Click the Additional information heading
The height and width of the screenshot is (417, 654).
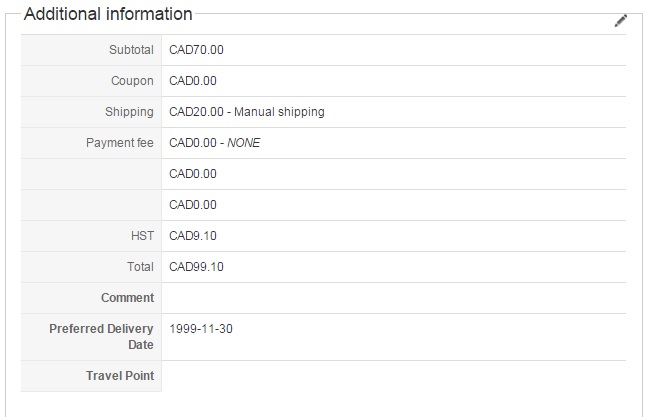[x=108, y=15]
